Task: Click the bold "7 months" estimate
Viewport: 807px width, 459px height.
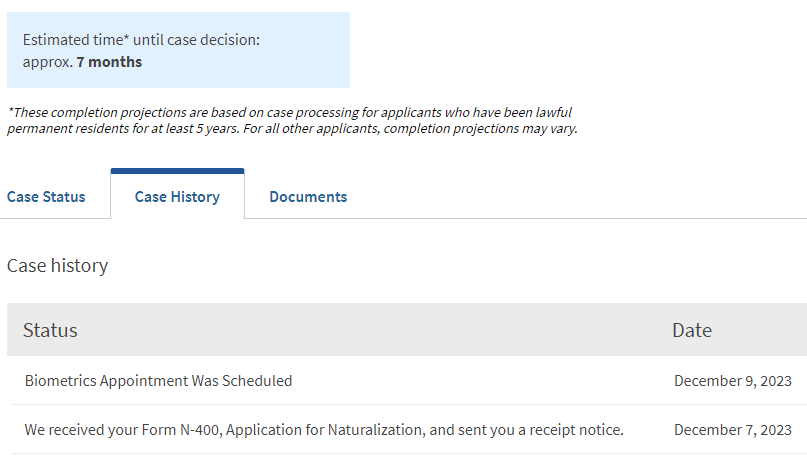Action: coord(109,62)
